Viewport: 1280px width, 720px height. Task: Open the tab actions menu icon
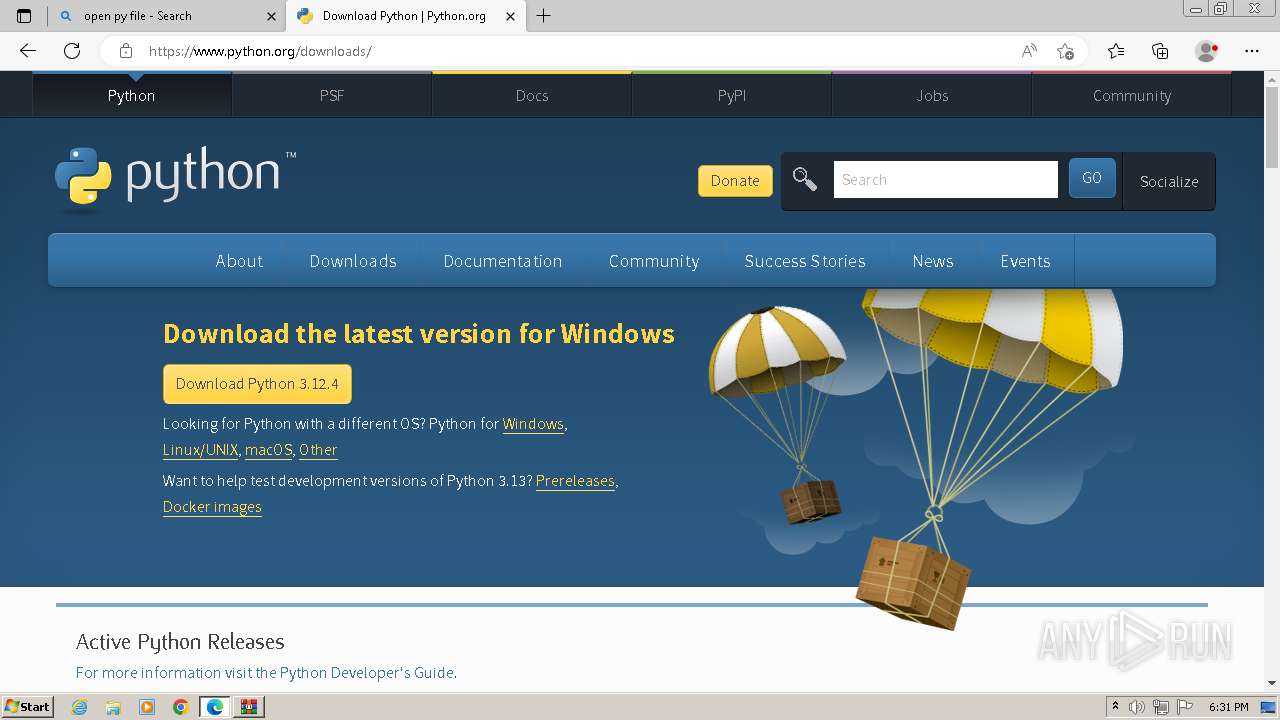(x=24, y=16)
